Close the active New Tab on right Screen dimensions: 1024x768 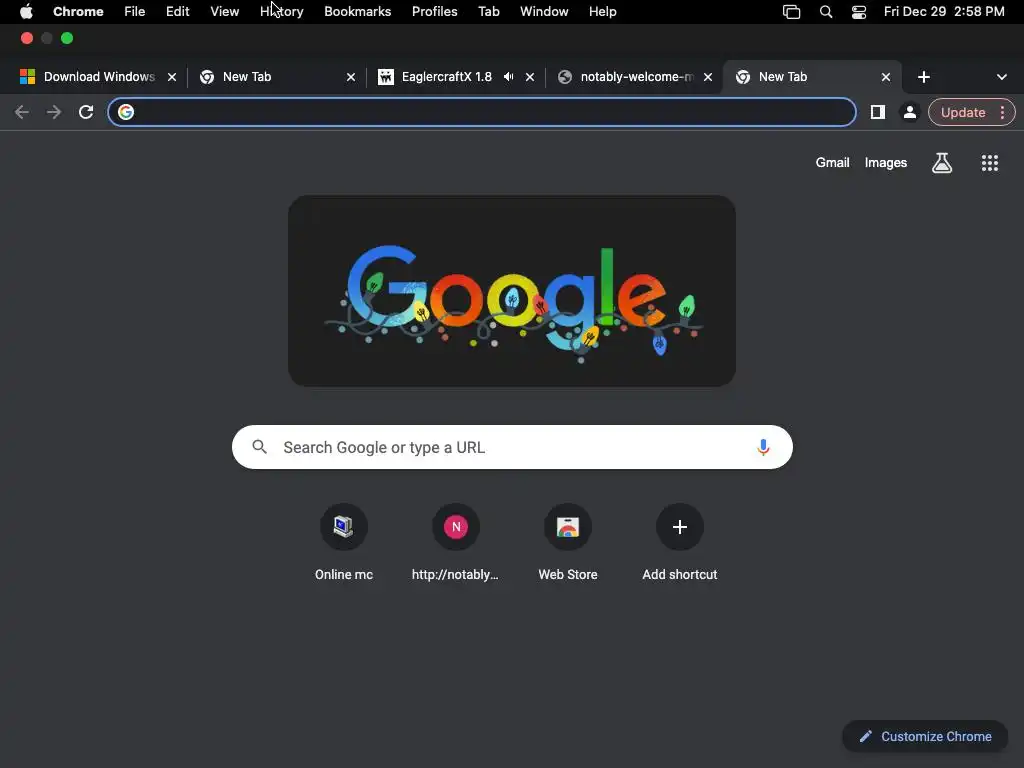coord(886,77)
